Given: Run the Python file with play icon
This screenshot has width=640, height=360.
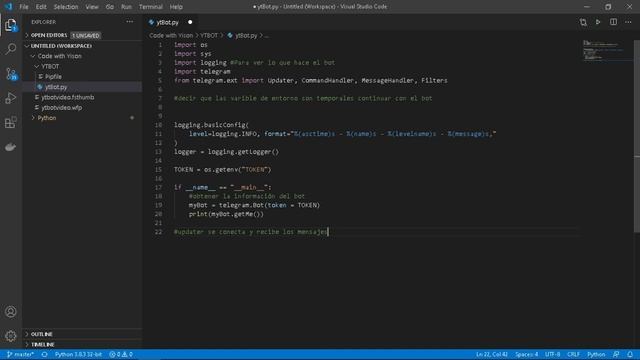Looking at the screenshot, I should [598, 22].
